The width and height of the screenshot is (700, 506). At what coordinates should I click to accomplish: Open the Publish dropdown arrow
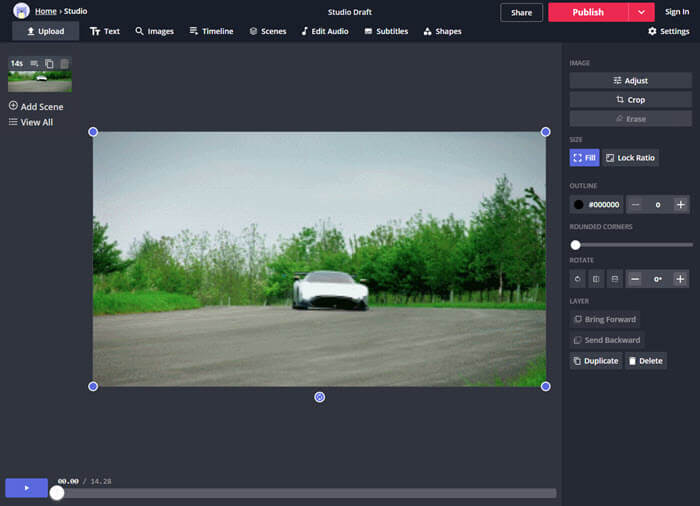point(641,12)
